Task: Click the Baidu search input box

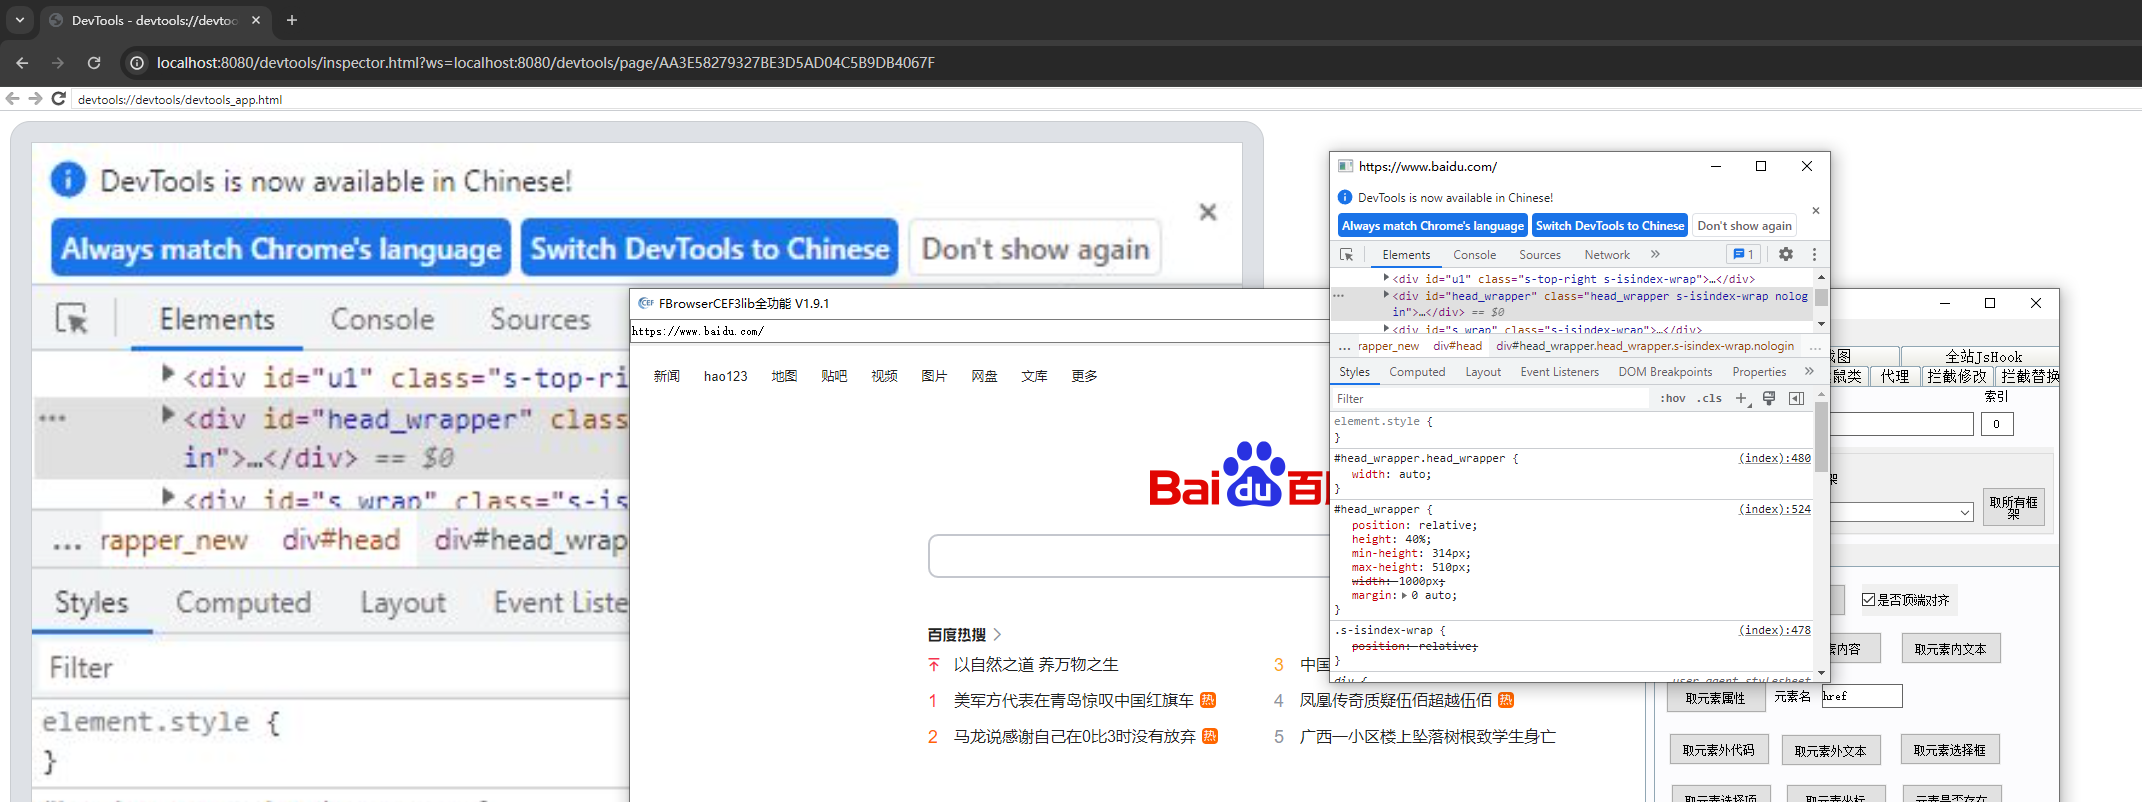Action: click(1129, 556)
